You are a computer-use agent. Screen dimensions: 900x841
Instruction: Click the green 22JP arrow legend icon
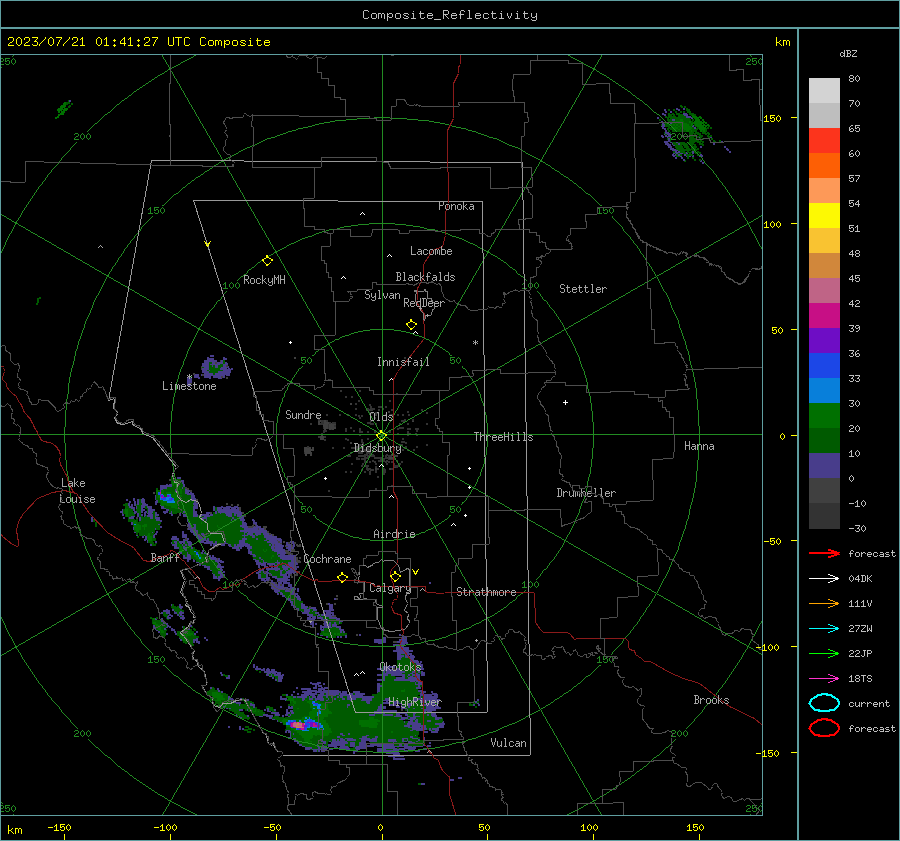824,653
